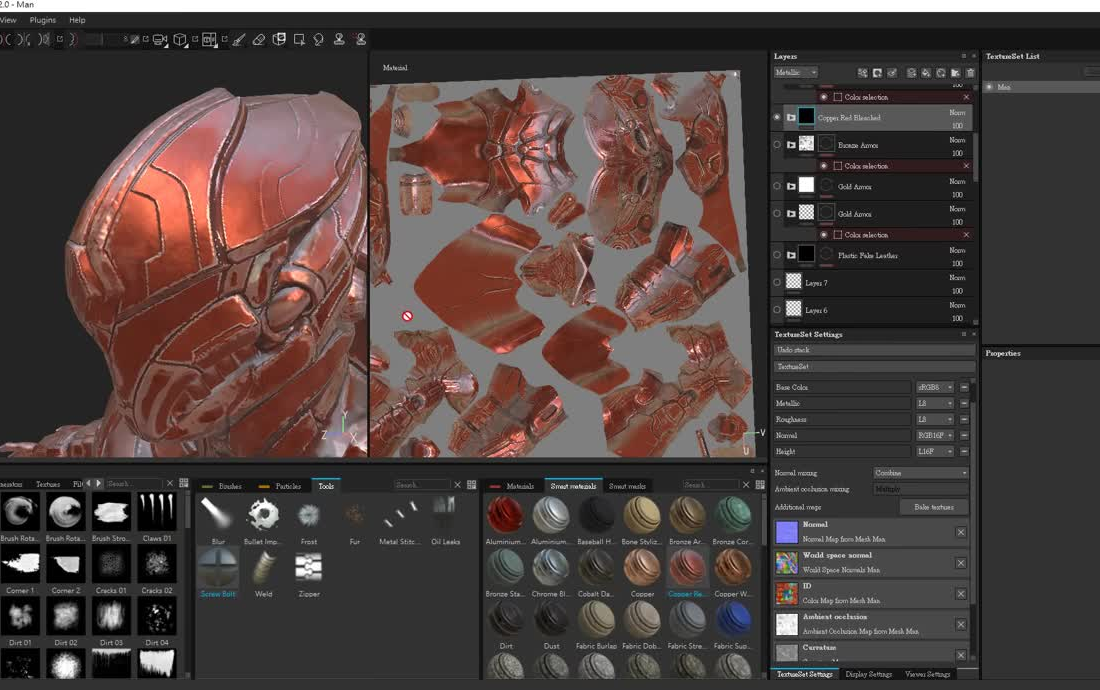Pick the Screw Bolt tool preset
This screenshot has height=690, width=1100.
[x=218, y=569]
